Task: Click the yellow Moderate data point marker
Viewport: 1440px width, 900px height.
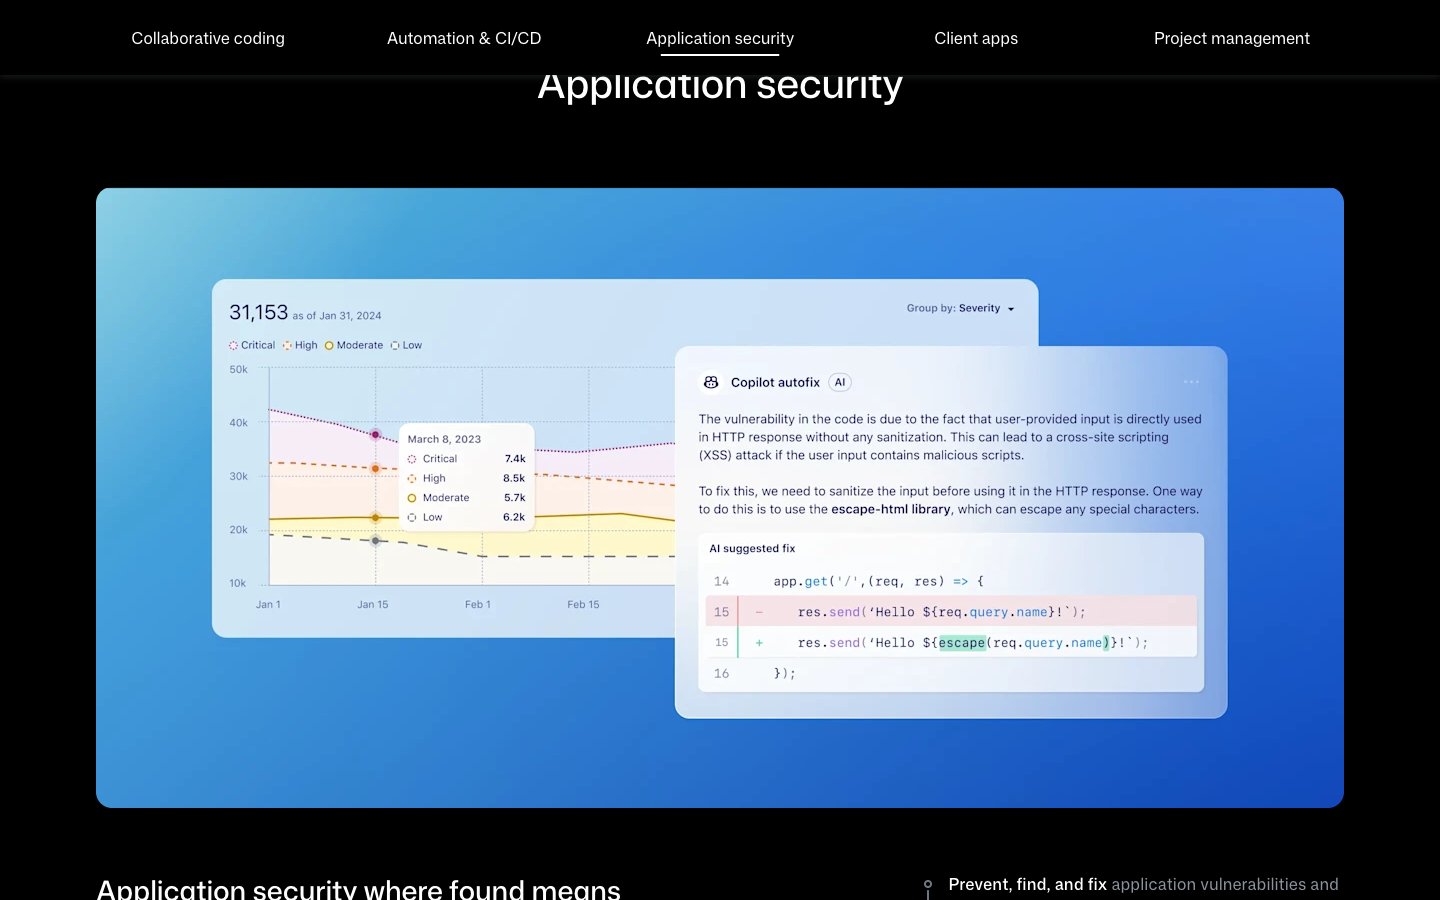Action: pos(376,517)
